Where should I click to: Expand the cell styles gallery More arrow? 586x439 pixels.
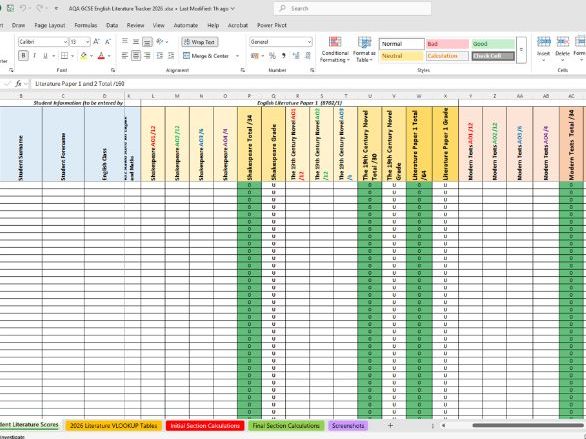point(522,50)
